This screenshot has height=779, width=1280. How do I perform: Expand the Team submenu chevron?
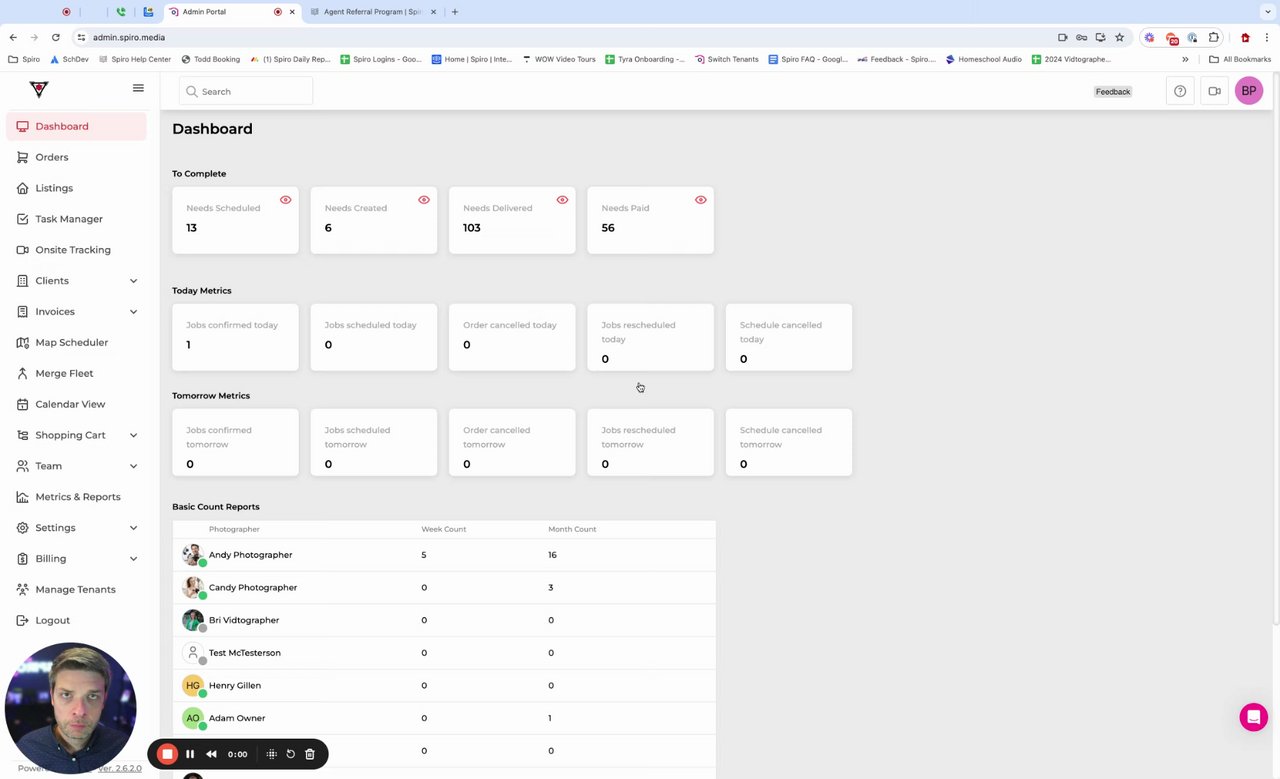pyautogui.click(x=133, y=466)
